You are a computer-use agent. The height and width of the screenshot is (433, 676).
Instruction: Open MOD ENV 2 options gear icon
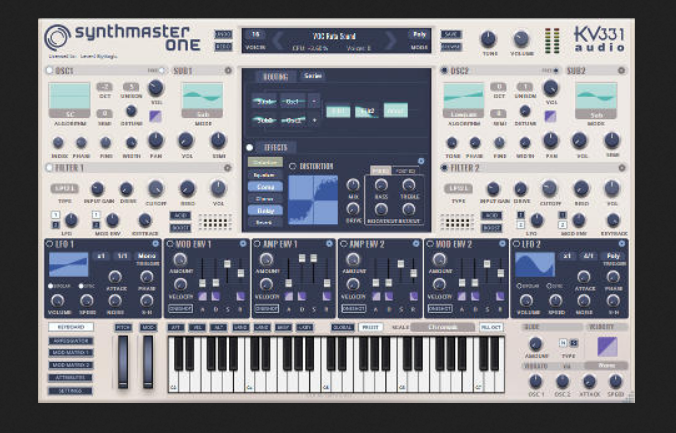click(x=502, y=244)
